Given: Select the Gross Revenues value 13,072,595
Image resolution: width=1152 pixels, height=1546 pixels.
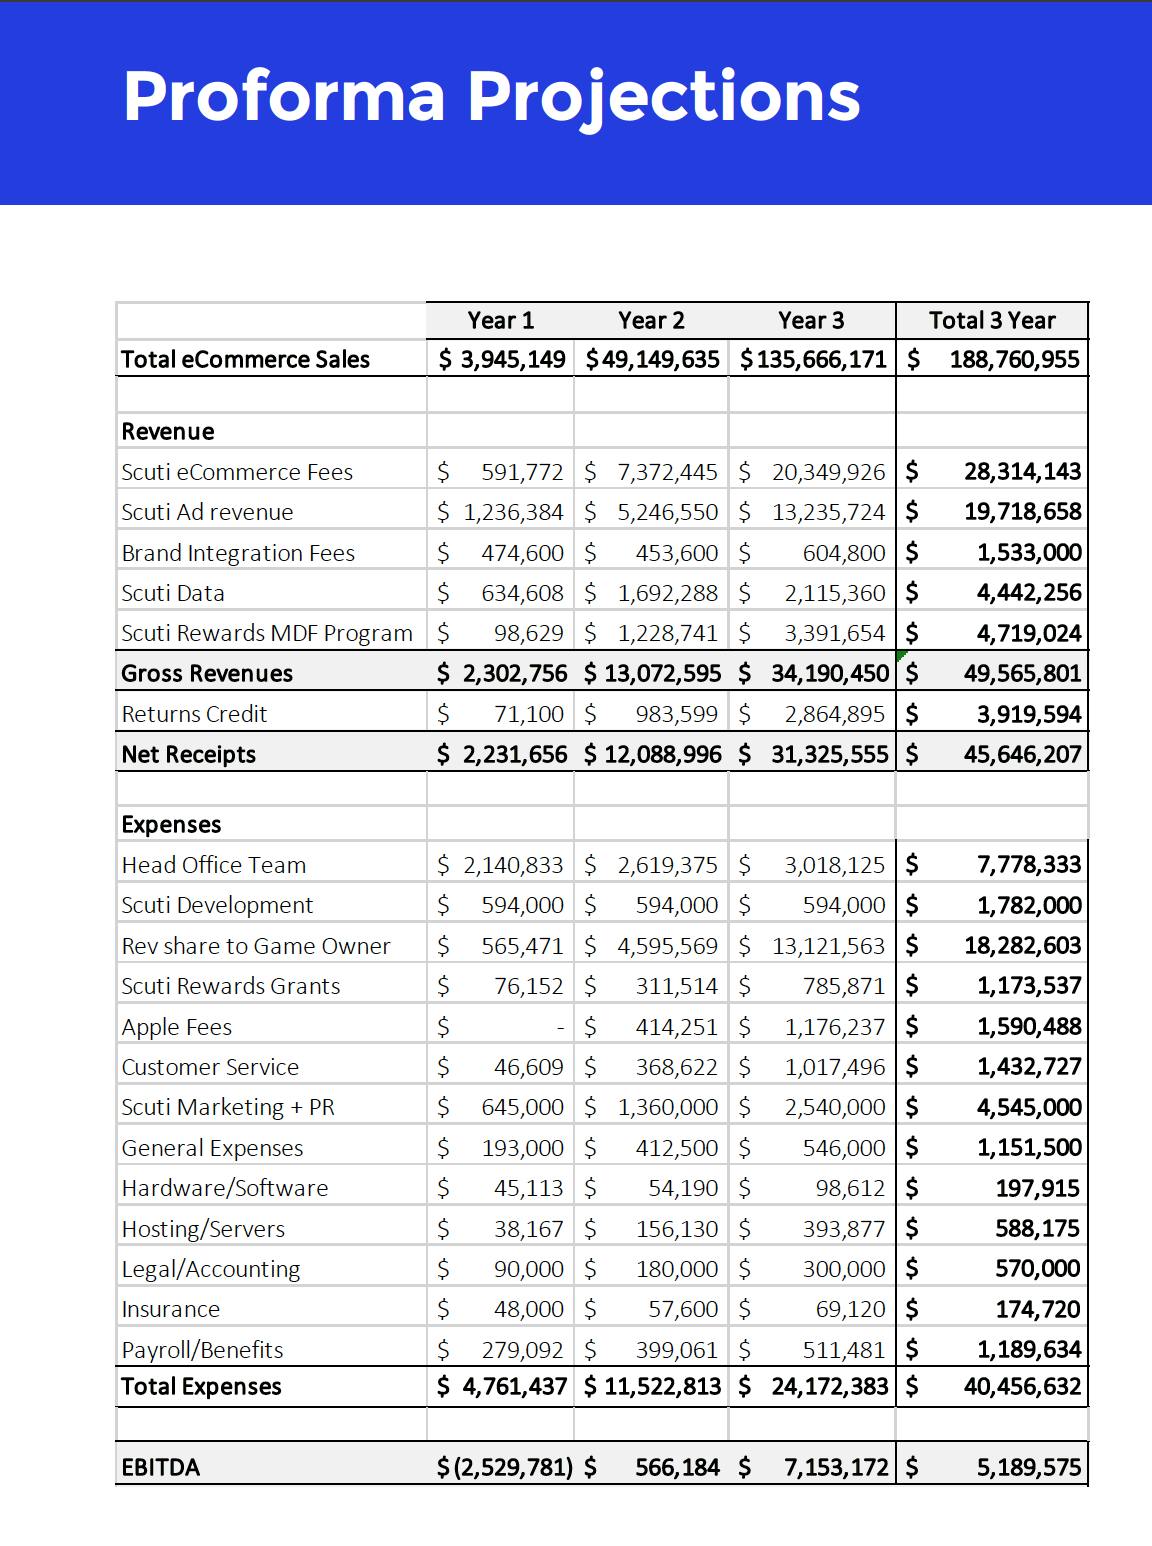Looking at the screenshot, I should [662, 673].
